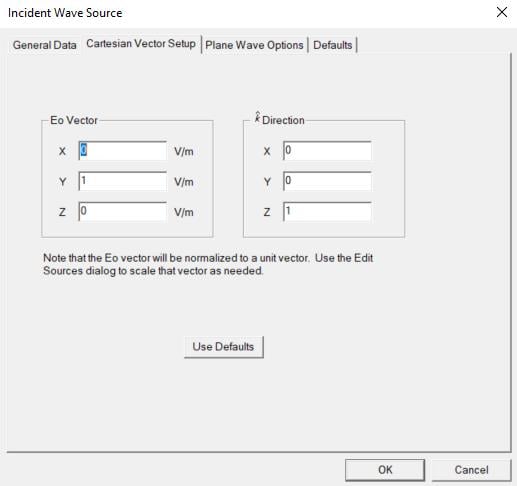
Task: Click the Z label in k Direction group
Action: [267, 212]
